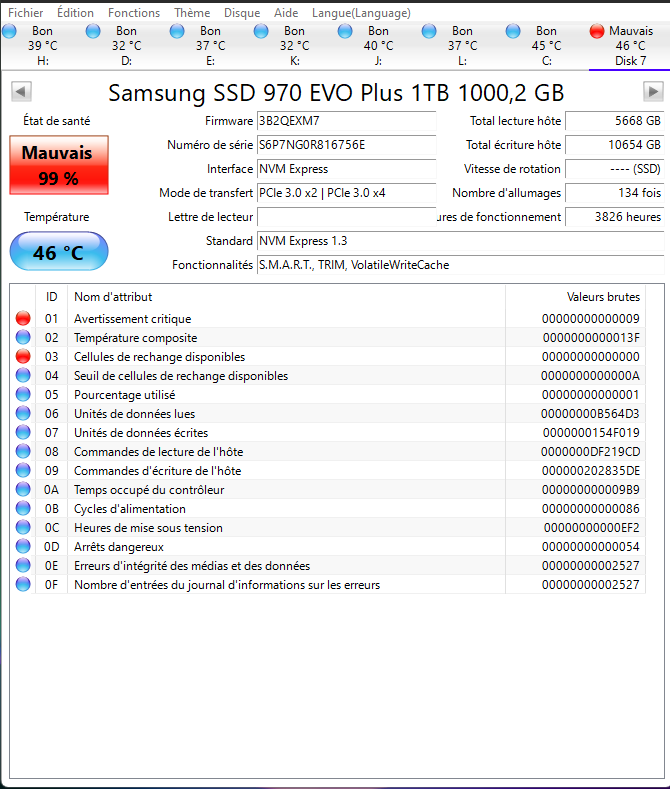Viewport: 670px width, 789px height.
Task: Click status icon for Erreurs d'intégrité des médias
Action: [x=23, y=565]
